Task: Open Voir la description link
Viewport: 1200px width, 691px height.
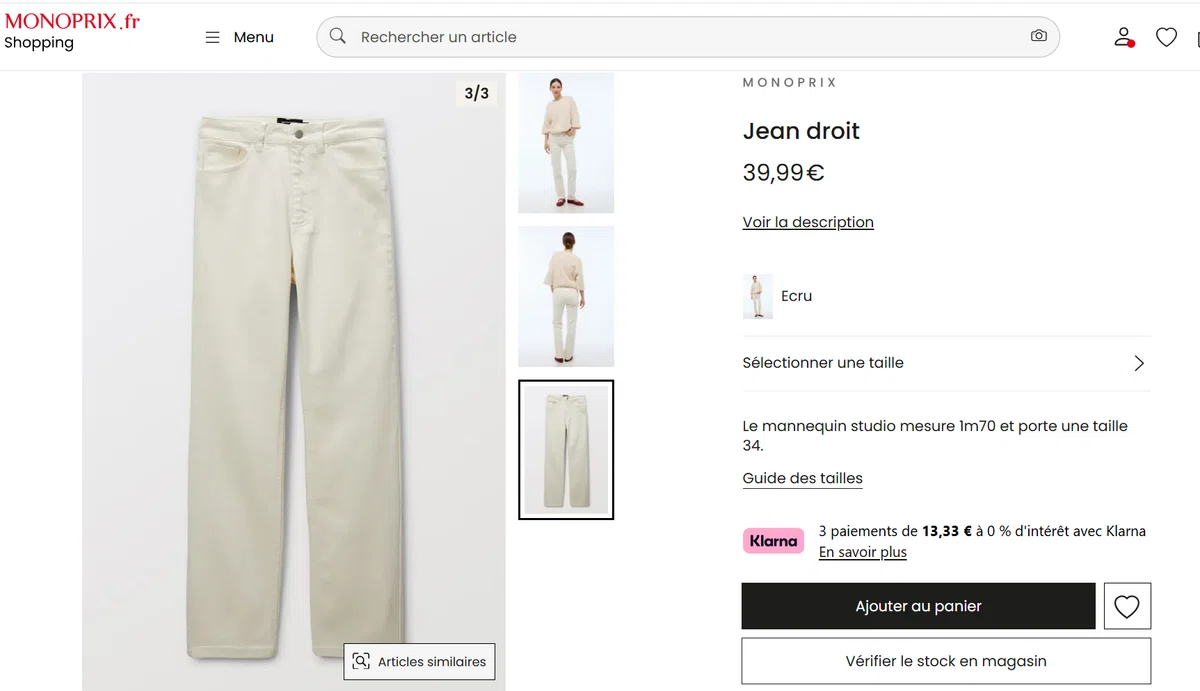Action: 808,222
